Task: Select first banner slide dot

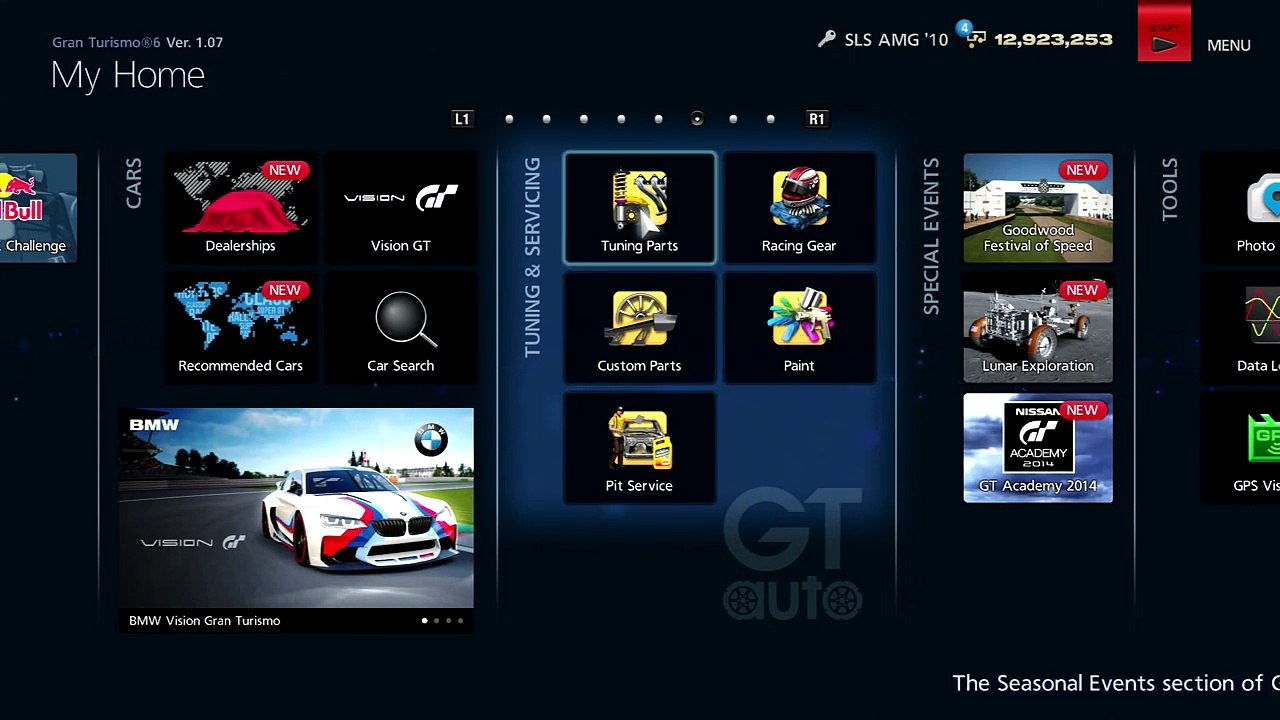Action: [x=424, y=621]
